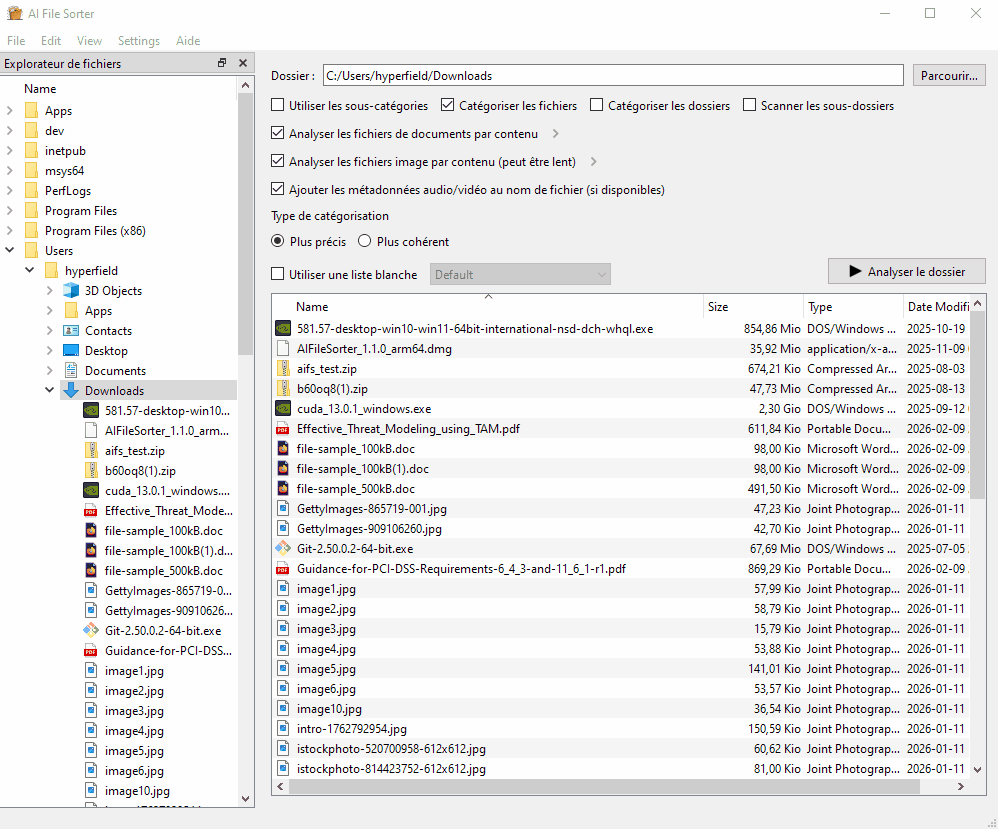Screen dimensions: 998x829
Task: Enable the Utiliser les sous-catégories checkbox
Action: pyautogui.click(x=278, y=105)
